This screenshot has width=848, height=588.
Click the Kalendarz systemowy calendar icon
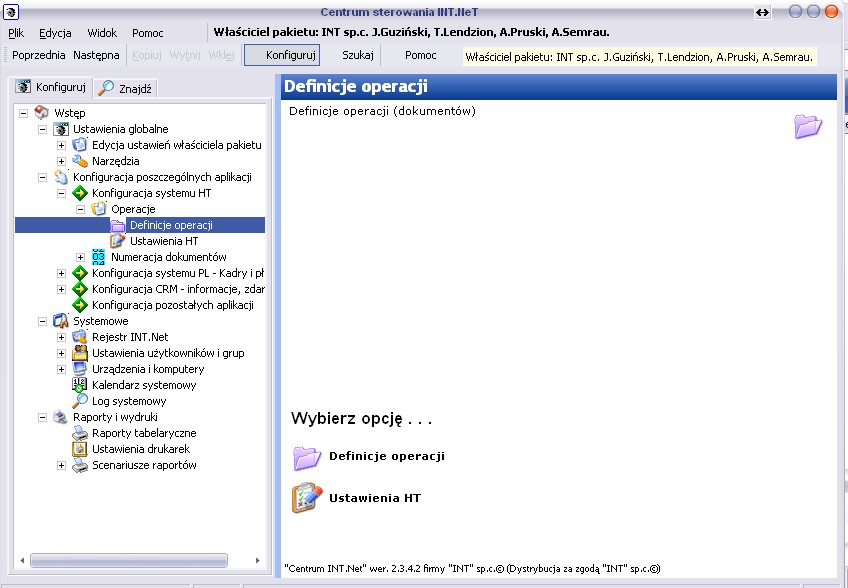click(80, 385)
